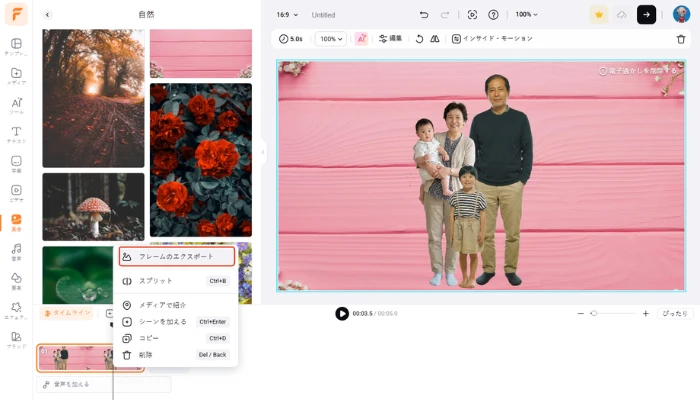Delete element with toolbar trash icon
700x400 pixels.
click(681, 39)
